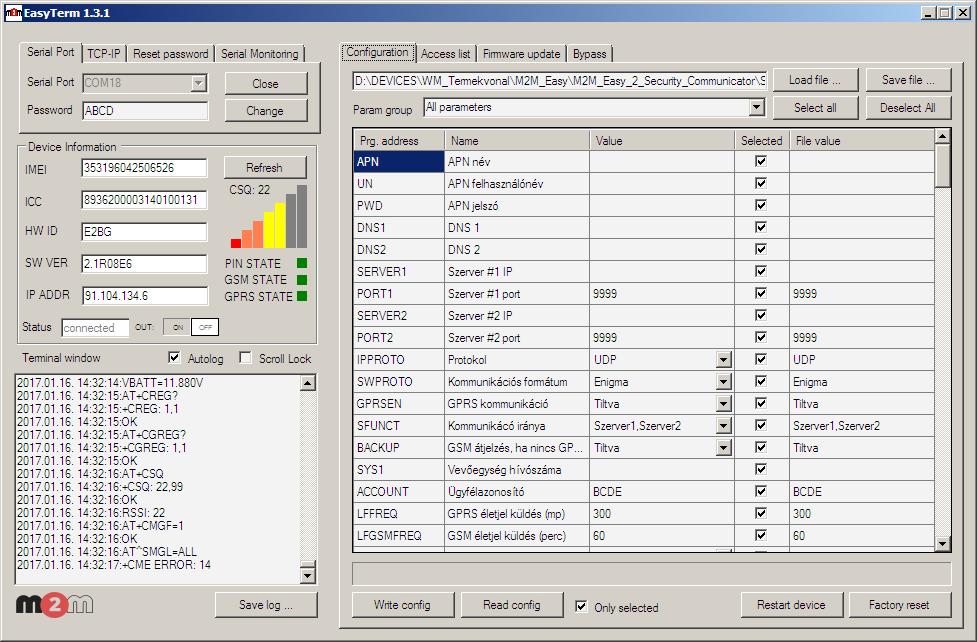Viewport: 977px width, 642px height.
Task: Switch to the TCP-IP tab
Action: (x=103, y=54)
